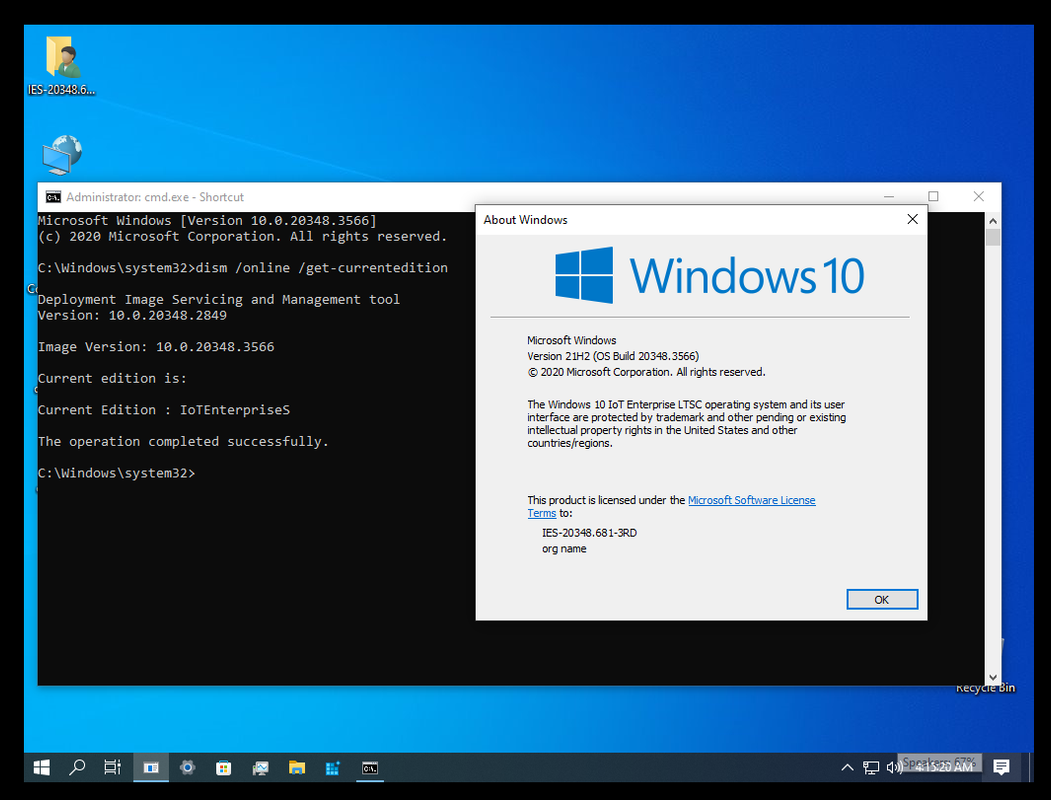Image resolution: width=1051 pixels, height=800 pixels.
Task: Open the network status tray icon
Action: click(871, 768)
